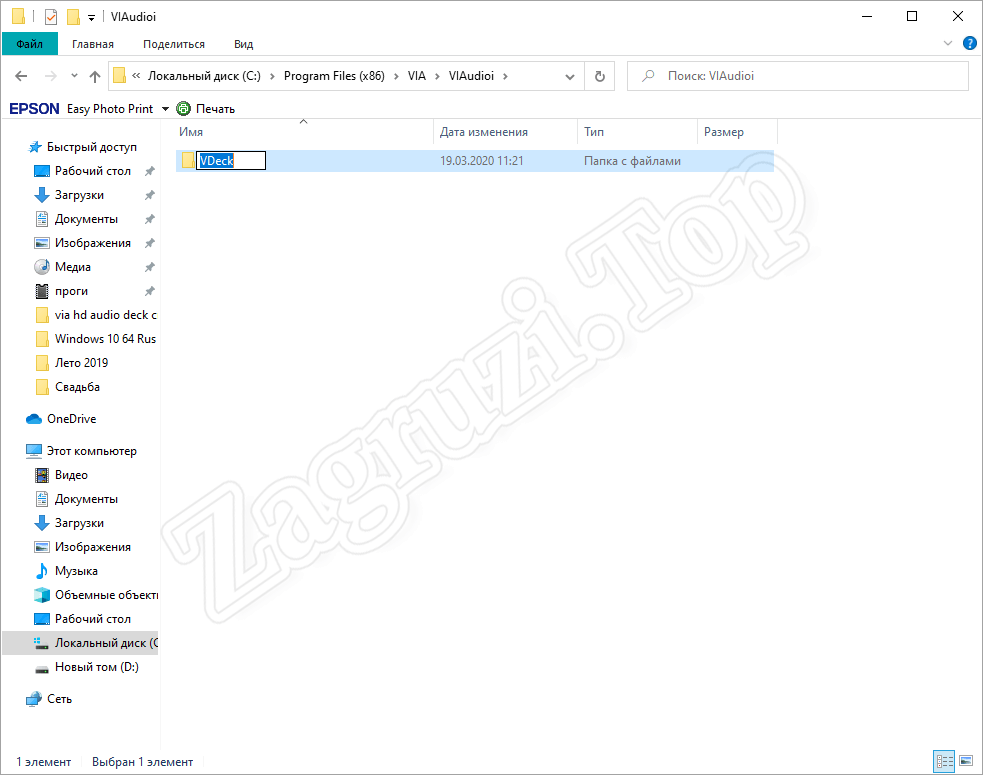The height and width of the screenshot is (775, 983).
Task: Switch to large thumbnails view layout
Action: pos(965,762)
